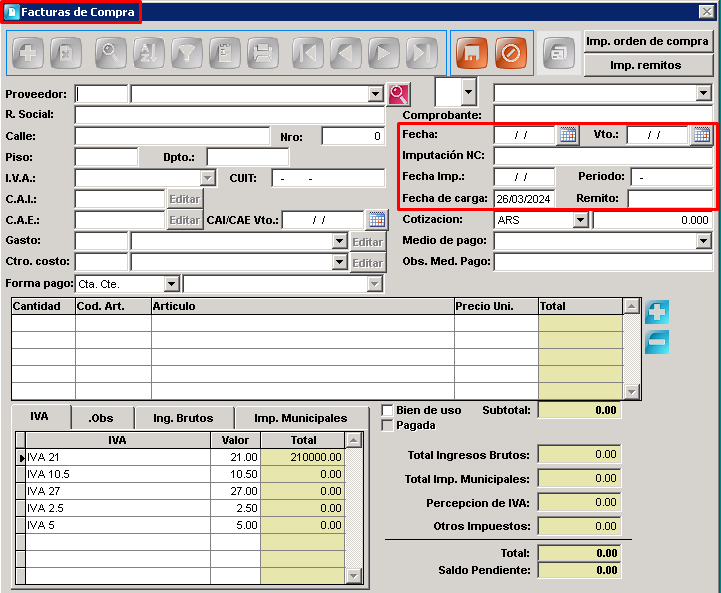Viewport: 721px width, 593px height.
Task: Click the printer toolbar icon
Action: click(263, 53)
